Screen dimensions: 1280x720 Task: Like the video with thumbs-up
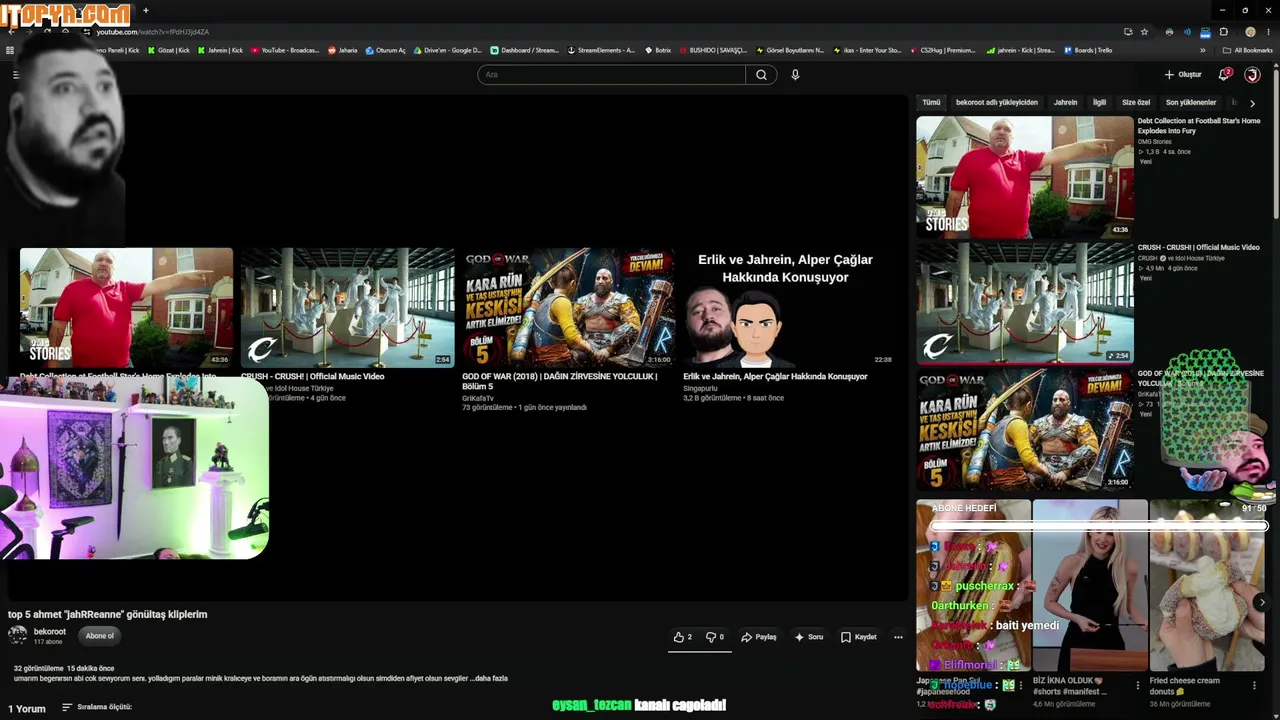pos(683,637)
